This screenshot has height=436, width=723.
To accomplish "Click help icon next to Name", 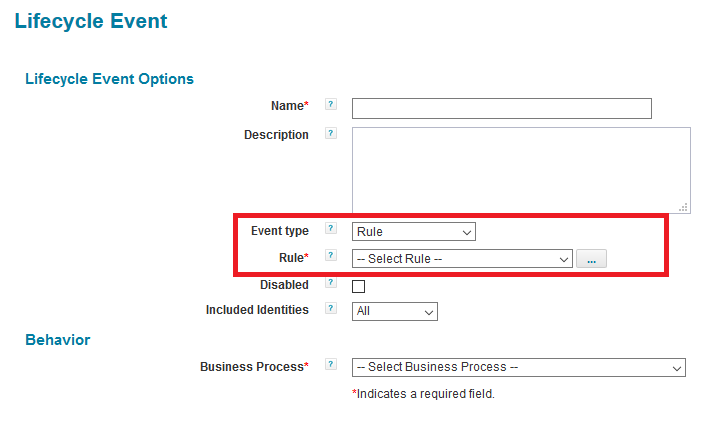I will click(331, 105).
